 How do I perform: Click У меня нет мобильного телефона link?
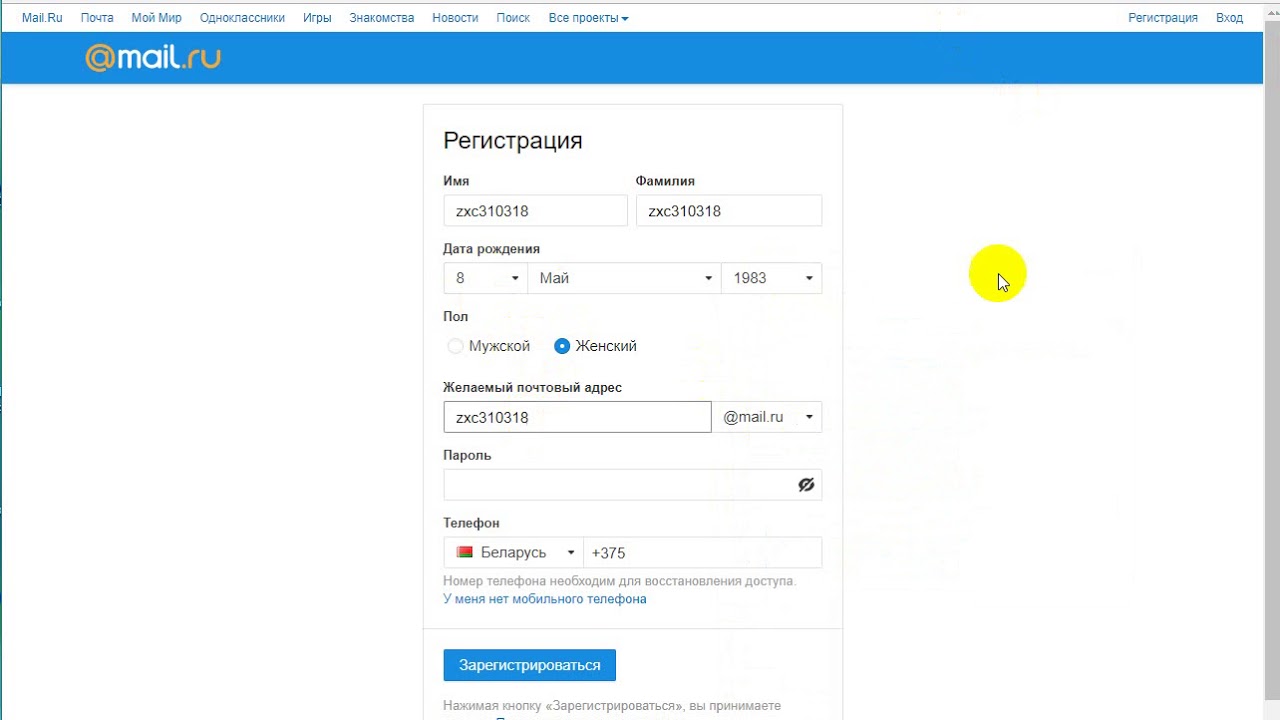545,599
